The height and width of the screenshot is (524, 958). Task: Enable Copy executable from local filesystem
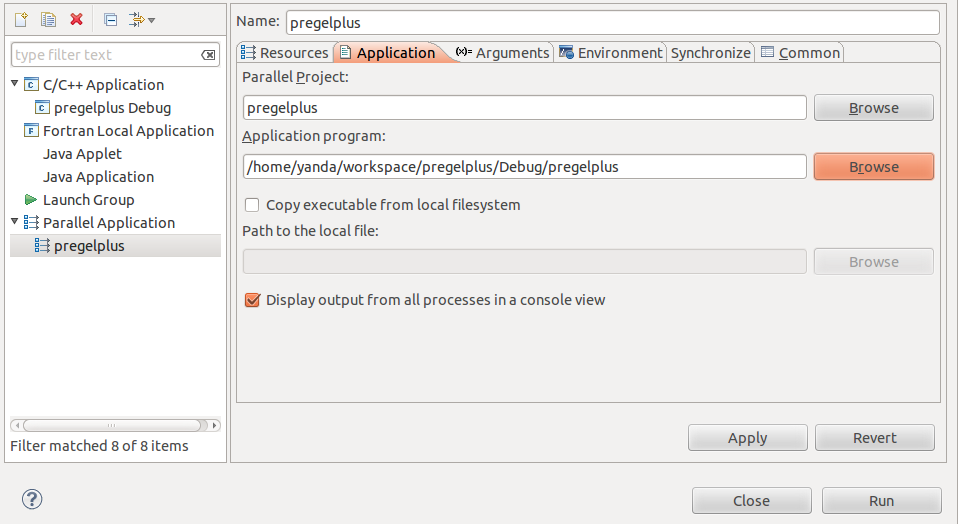252,205
